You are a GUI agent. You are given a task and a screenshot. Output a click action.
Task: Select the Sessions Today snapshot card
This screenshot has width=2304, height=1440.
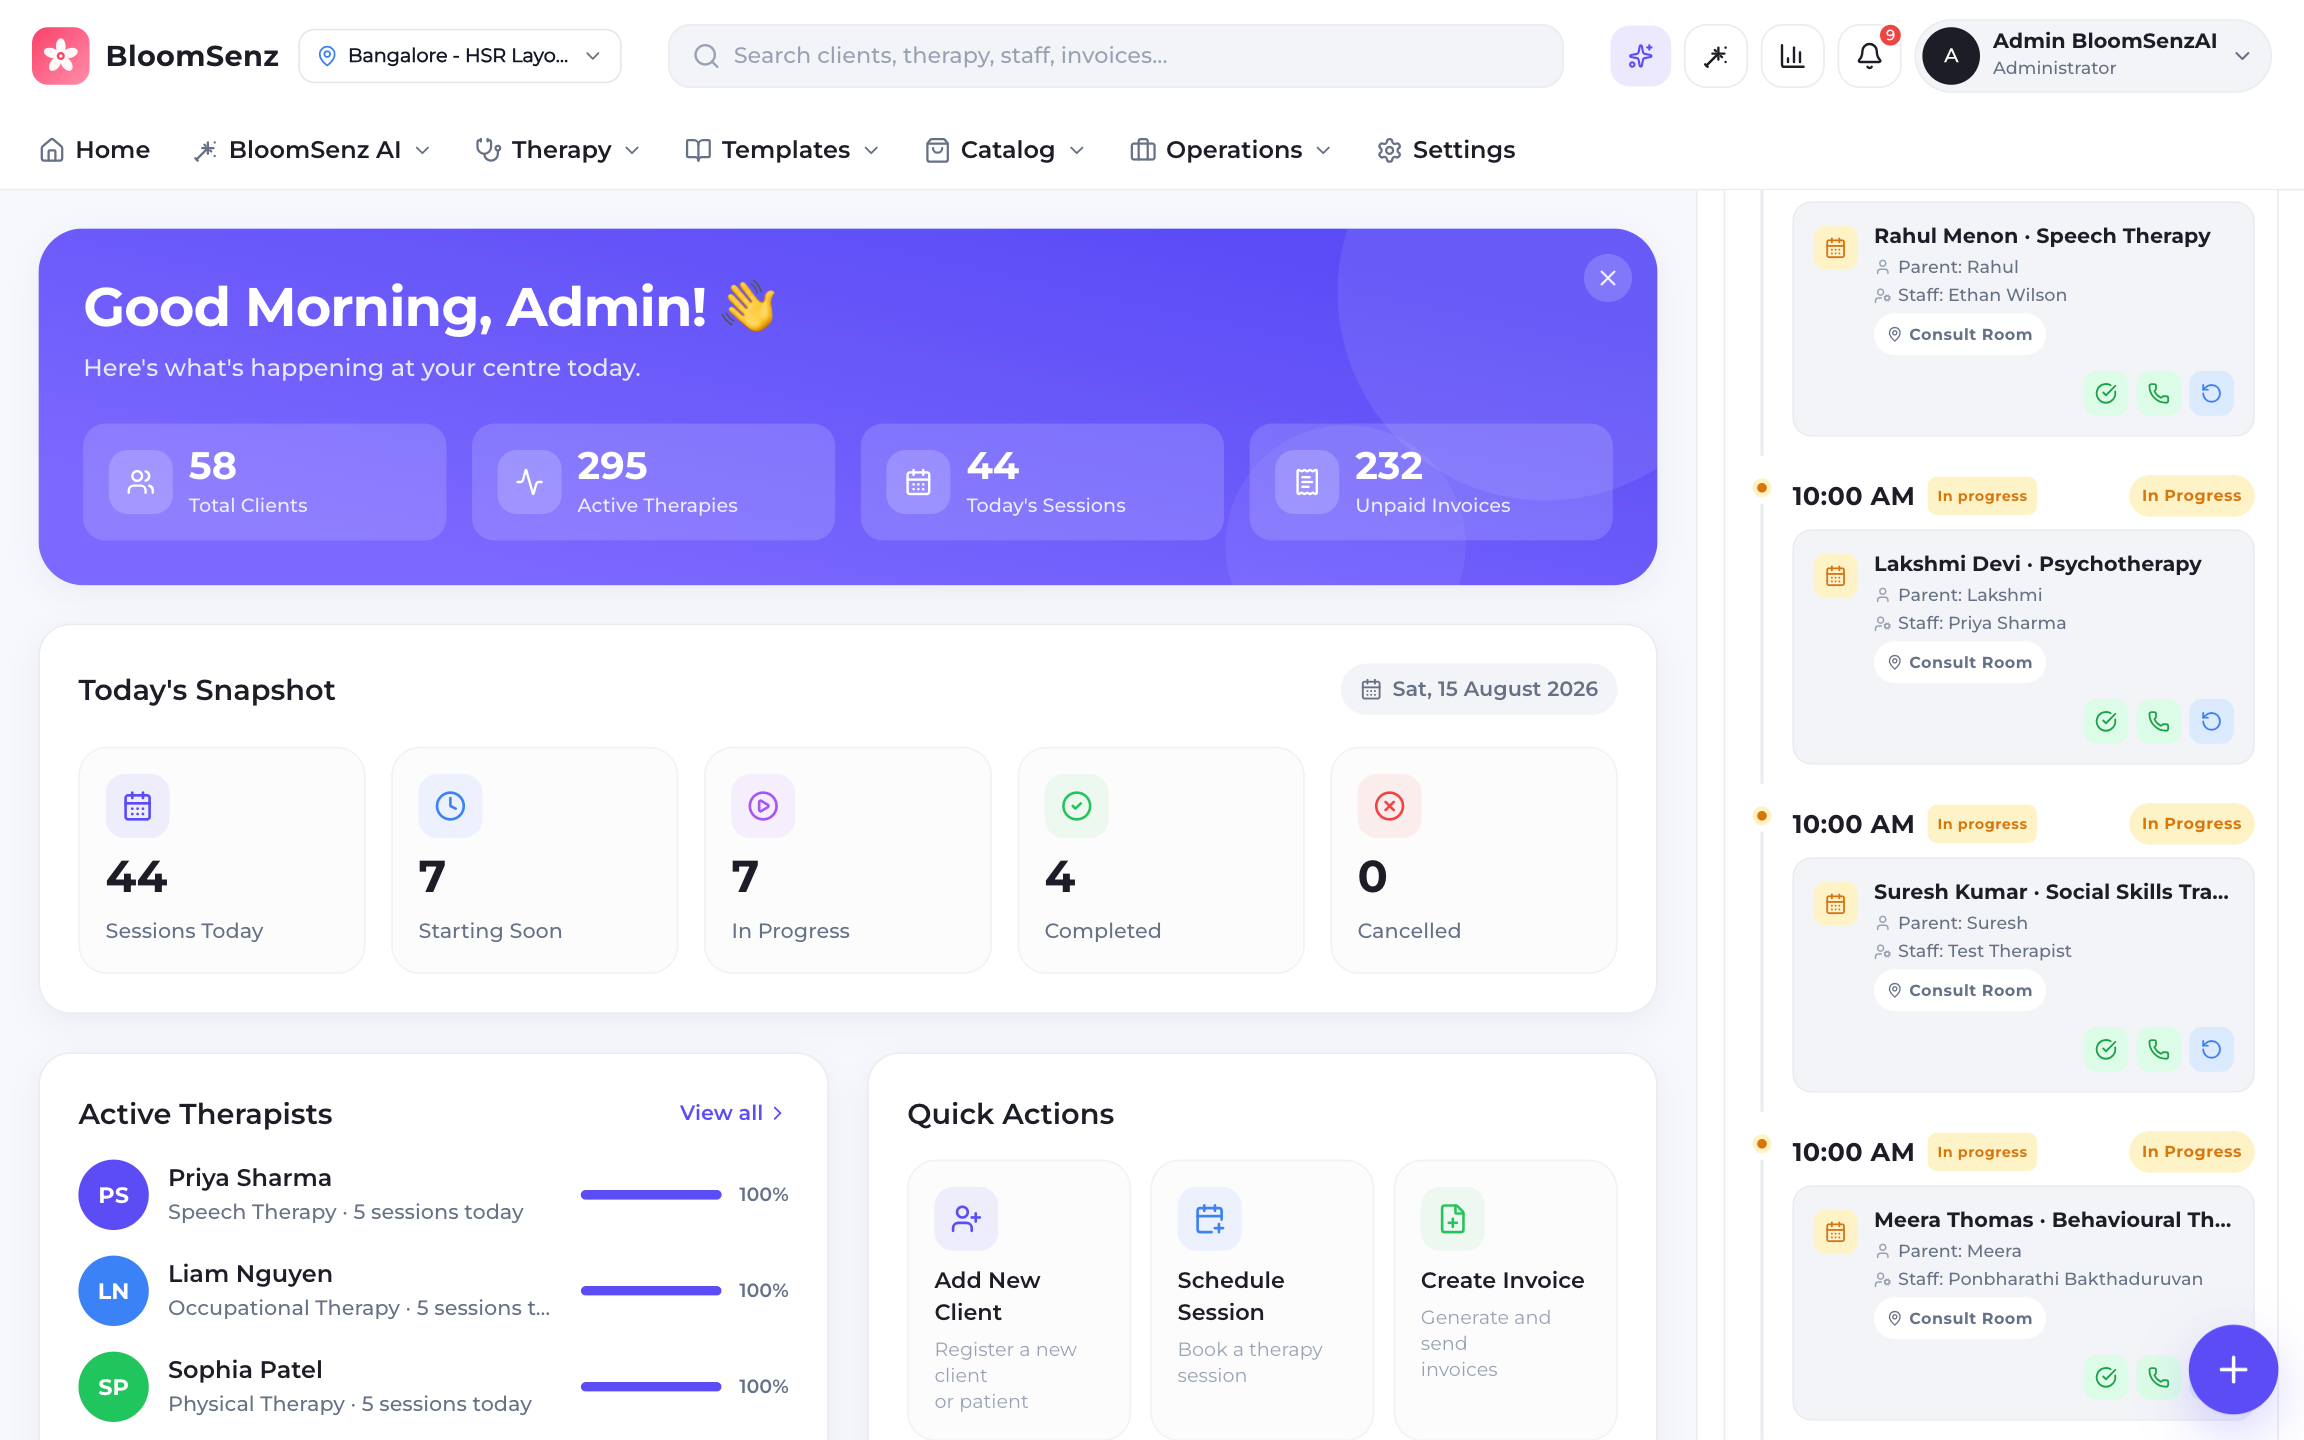[222, 860]
